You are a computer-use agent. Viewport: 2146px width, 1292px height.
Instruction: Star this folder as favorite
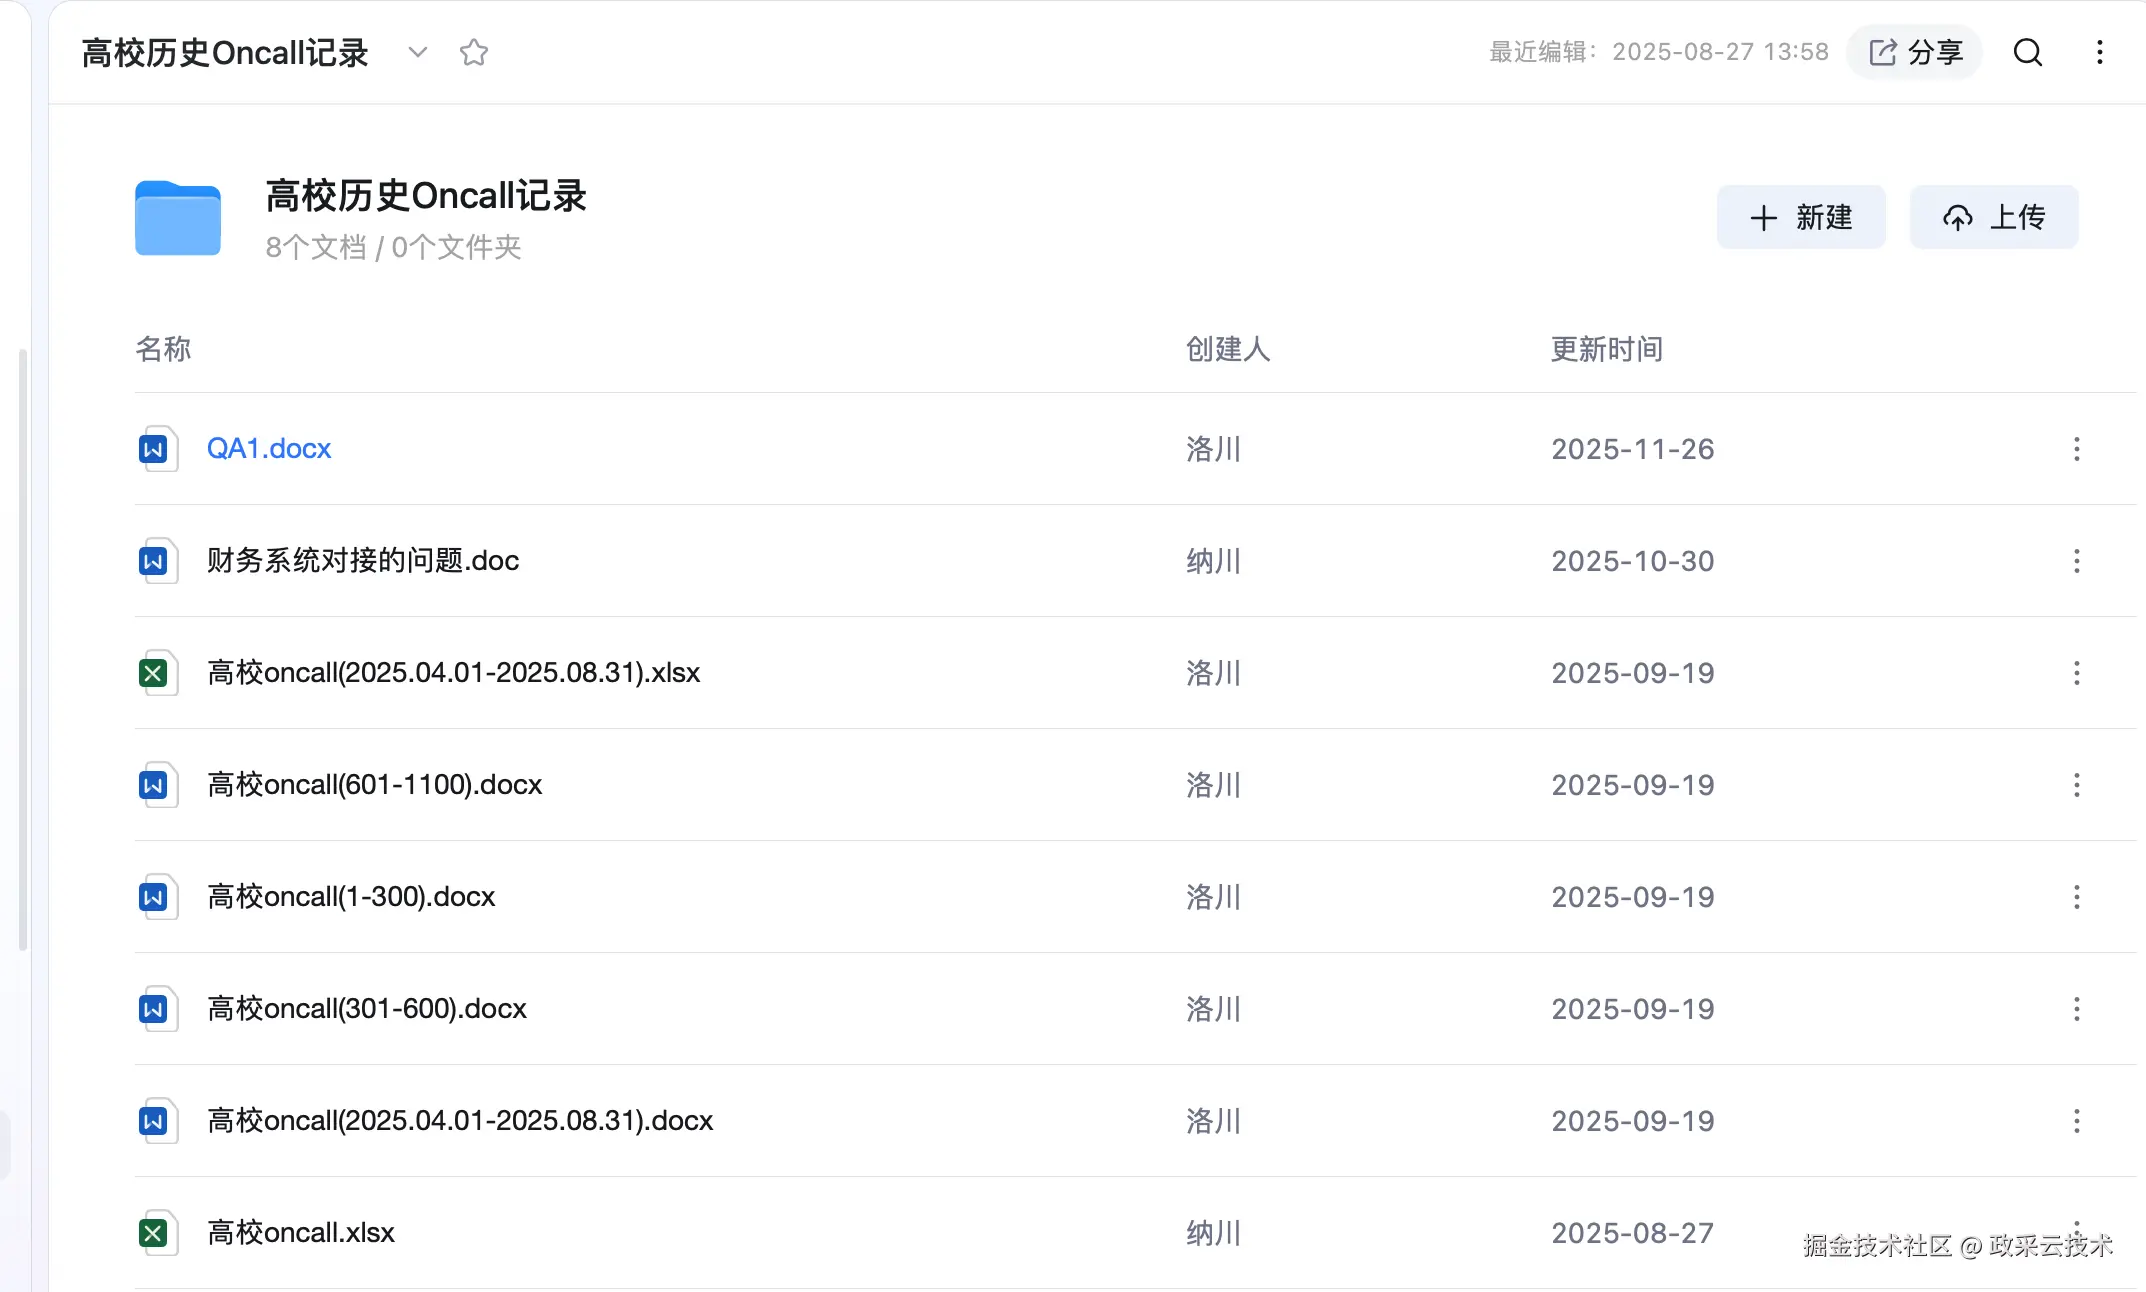[474, 52]
